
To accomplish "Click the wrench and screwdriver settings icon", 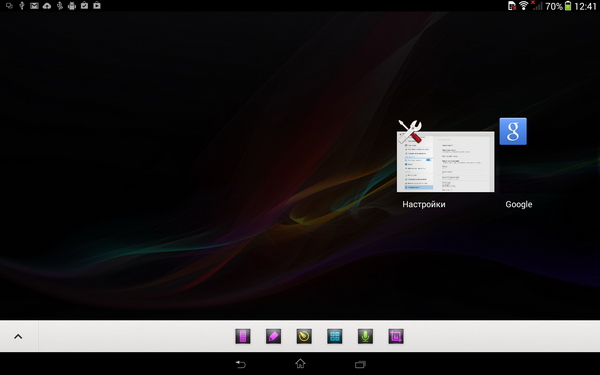I will click(x=410, y=132).
